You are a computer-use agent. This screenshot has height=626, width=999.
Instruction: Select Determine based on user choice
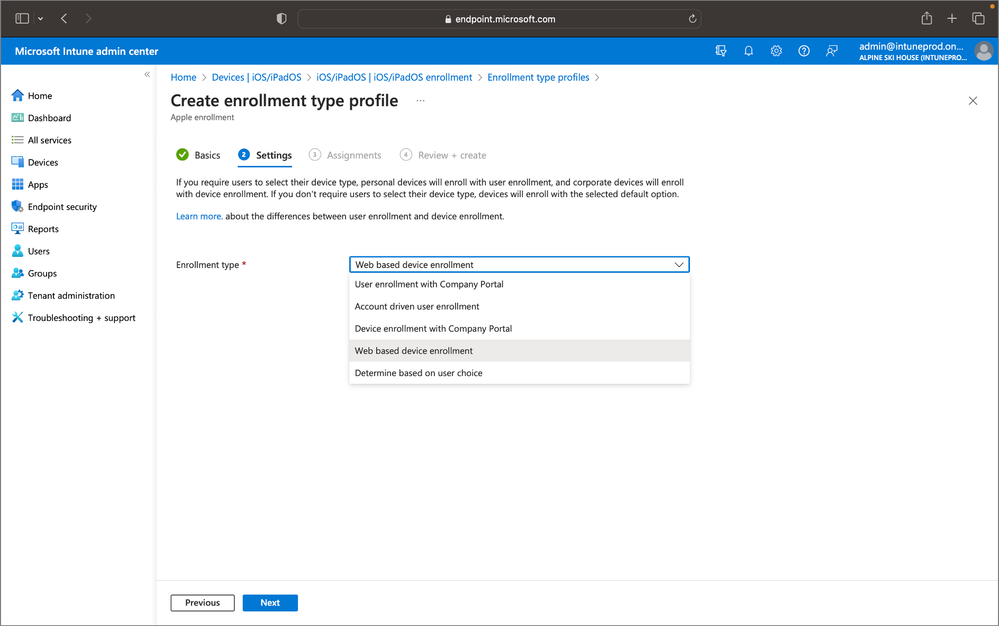tap(519, 373)
